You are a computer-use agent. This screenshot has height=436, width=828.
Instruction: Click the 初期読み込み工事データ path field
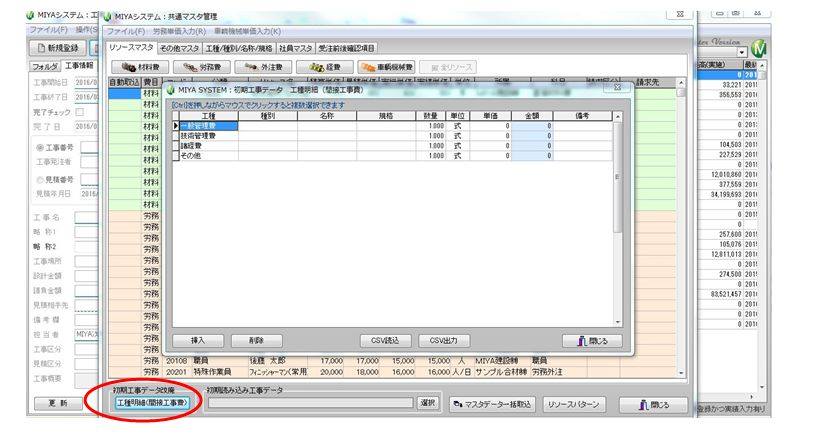coord(310,403)
